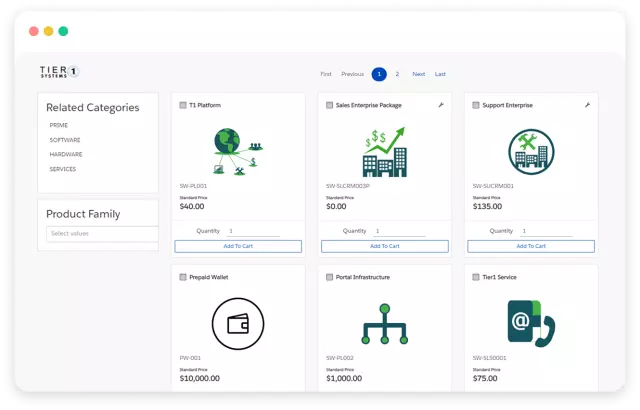
Task: Open the Product Family select values dropdown
Action: pyautogui.click(x=103, y=233)
